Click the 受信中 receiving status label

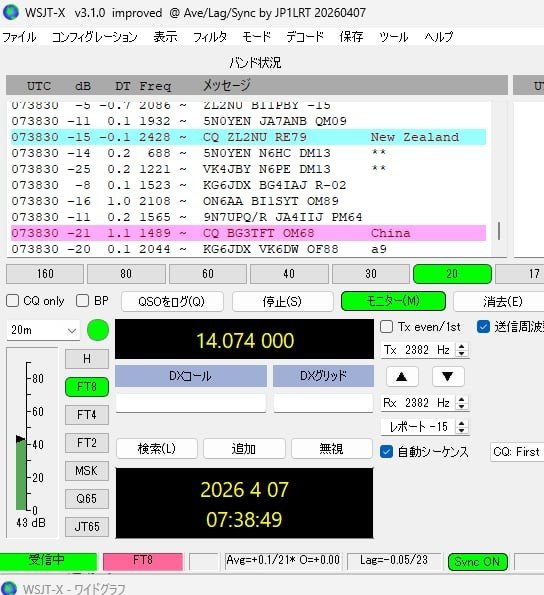48,561
